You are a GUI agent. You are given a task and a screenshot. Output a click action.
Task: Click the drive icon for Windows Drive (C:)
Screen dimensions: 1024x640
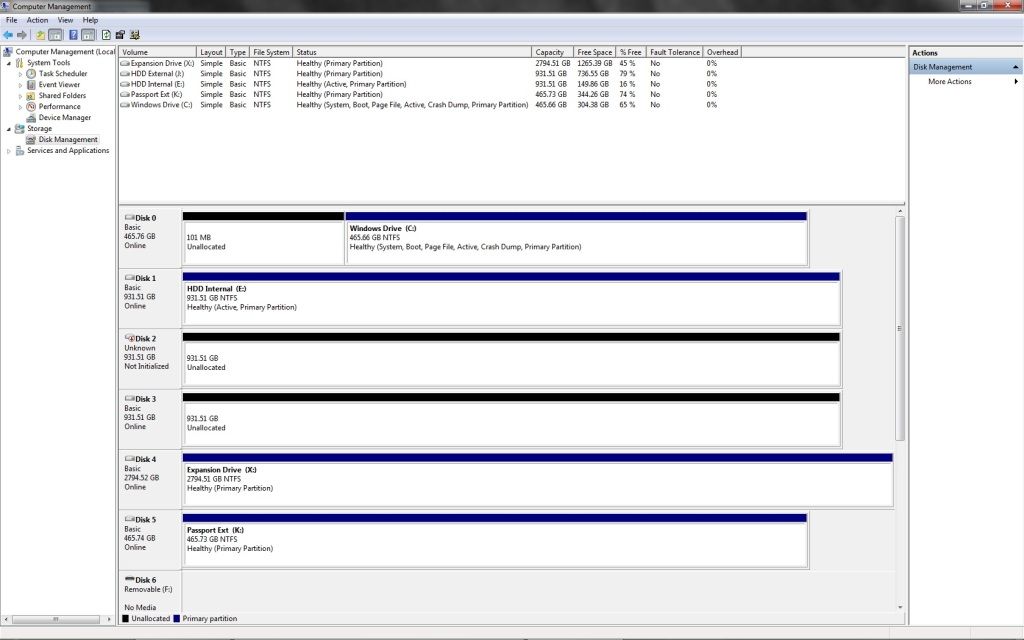click(125, 104)
